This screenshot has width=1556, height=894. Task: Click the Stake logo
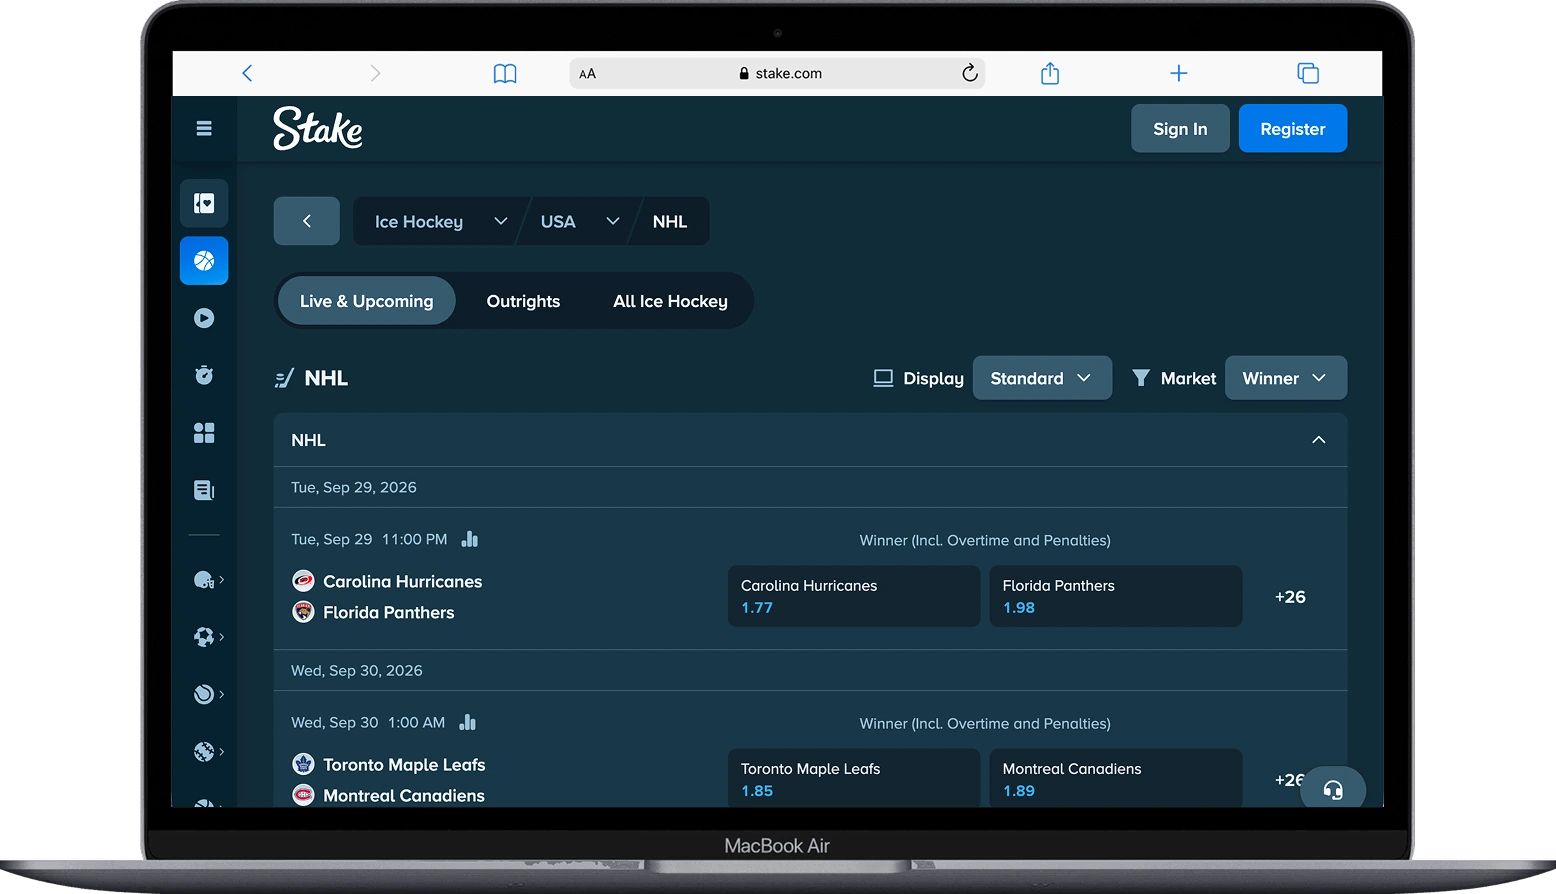[x=318, y=128]
